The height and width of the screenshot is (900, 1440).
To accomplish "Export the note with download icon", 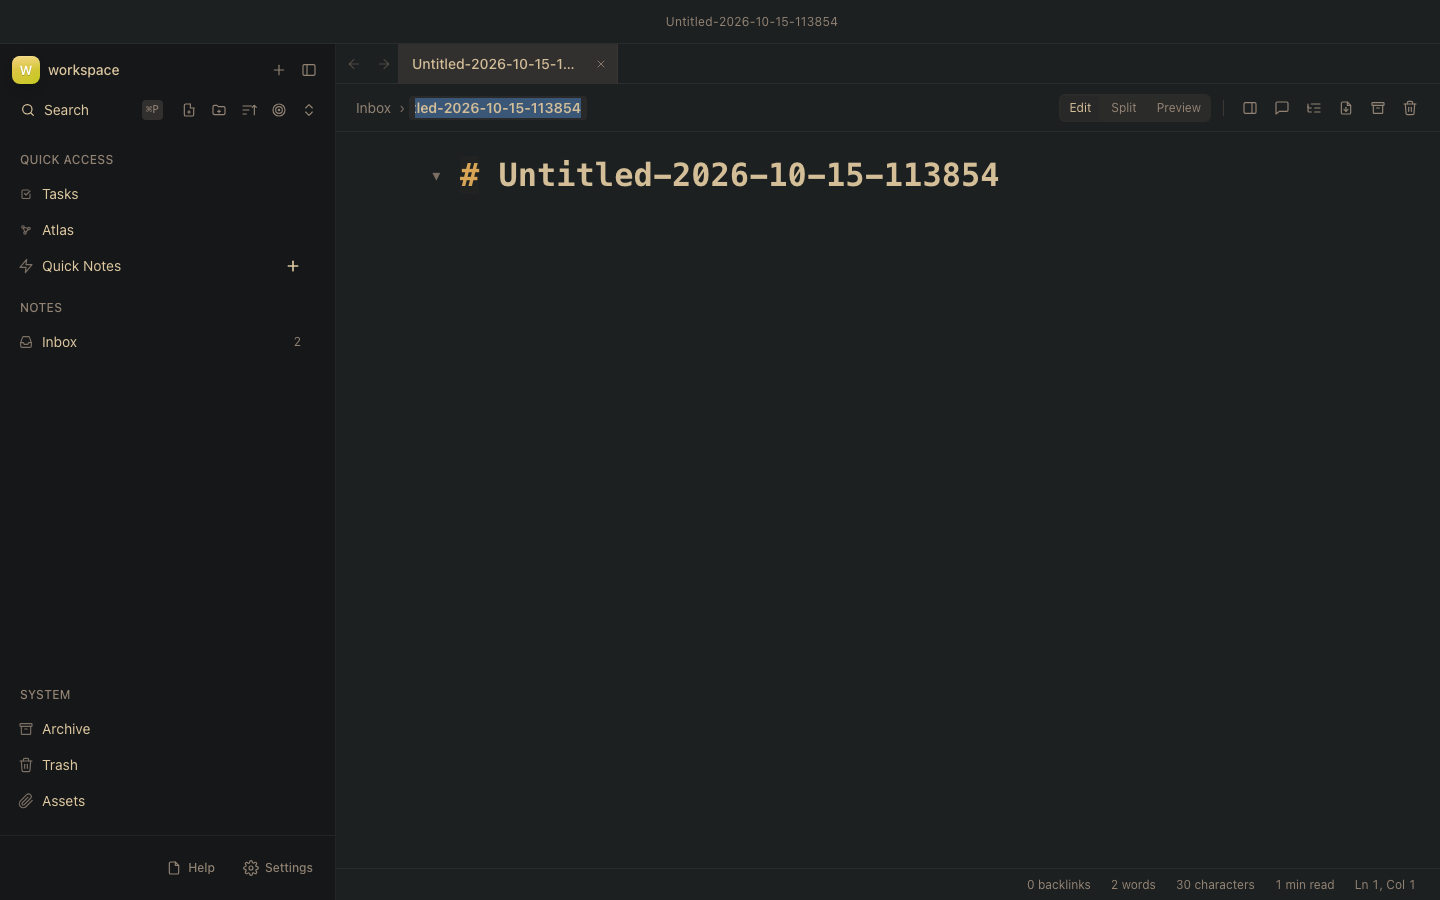I will (1346, 108).
